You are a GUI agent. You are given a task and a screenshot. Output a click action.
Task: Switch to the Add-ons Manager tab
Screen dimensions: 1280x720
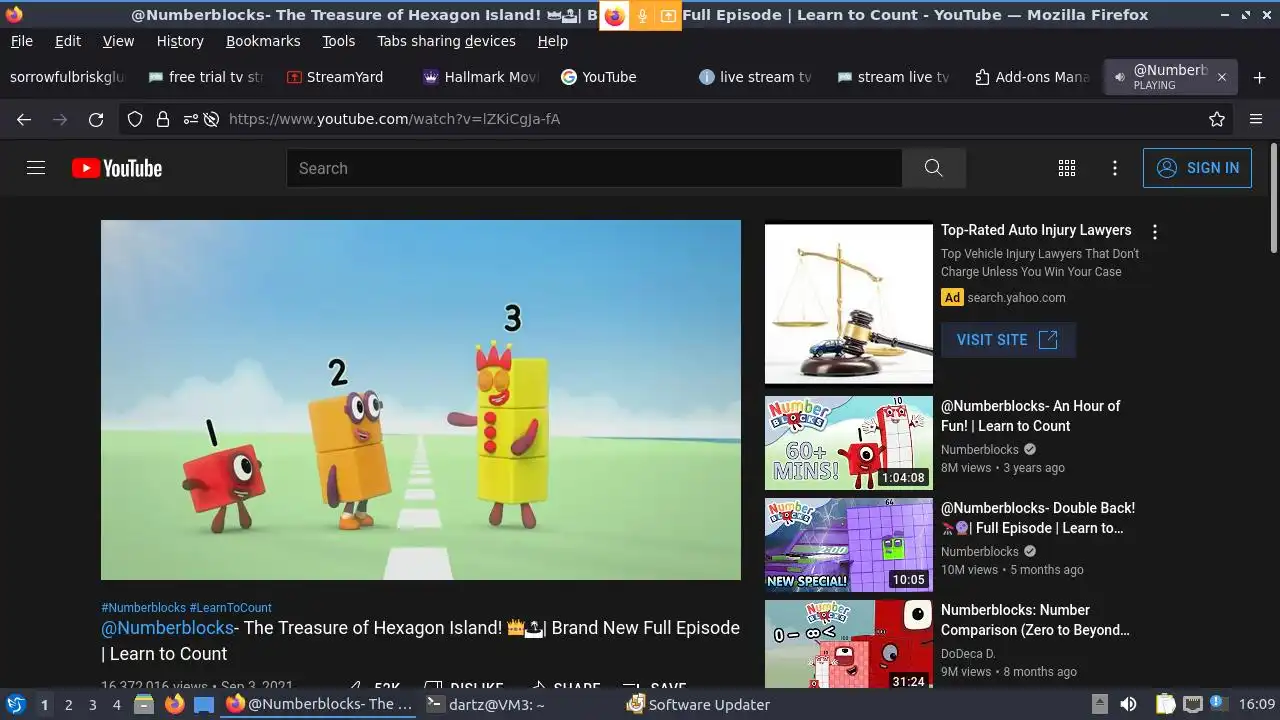(x=1031, y=77)
